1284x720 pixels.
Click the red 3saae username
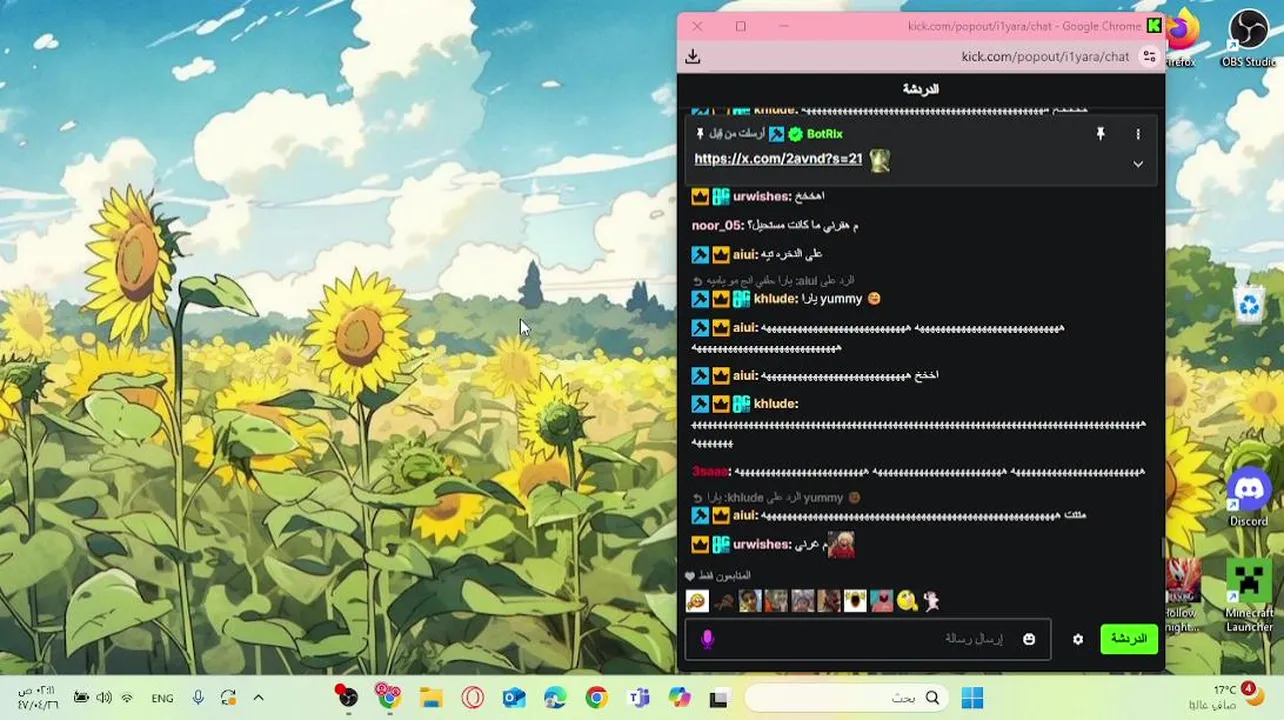(x=711, y=472)
